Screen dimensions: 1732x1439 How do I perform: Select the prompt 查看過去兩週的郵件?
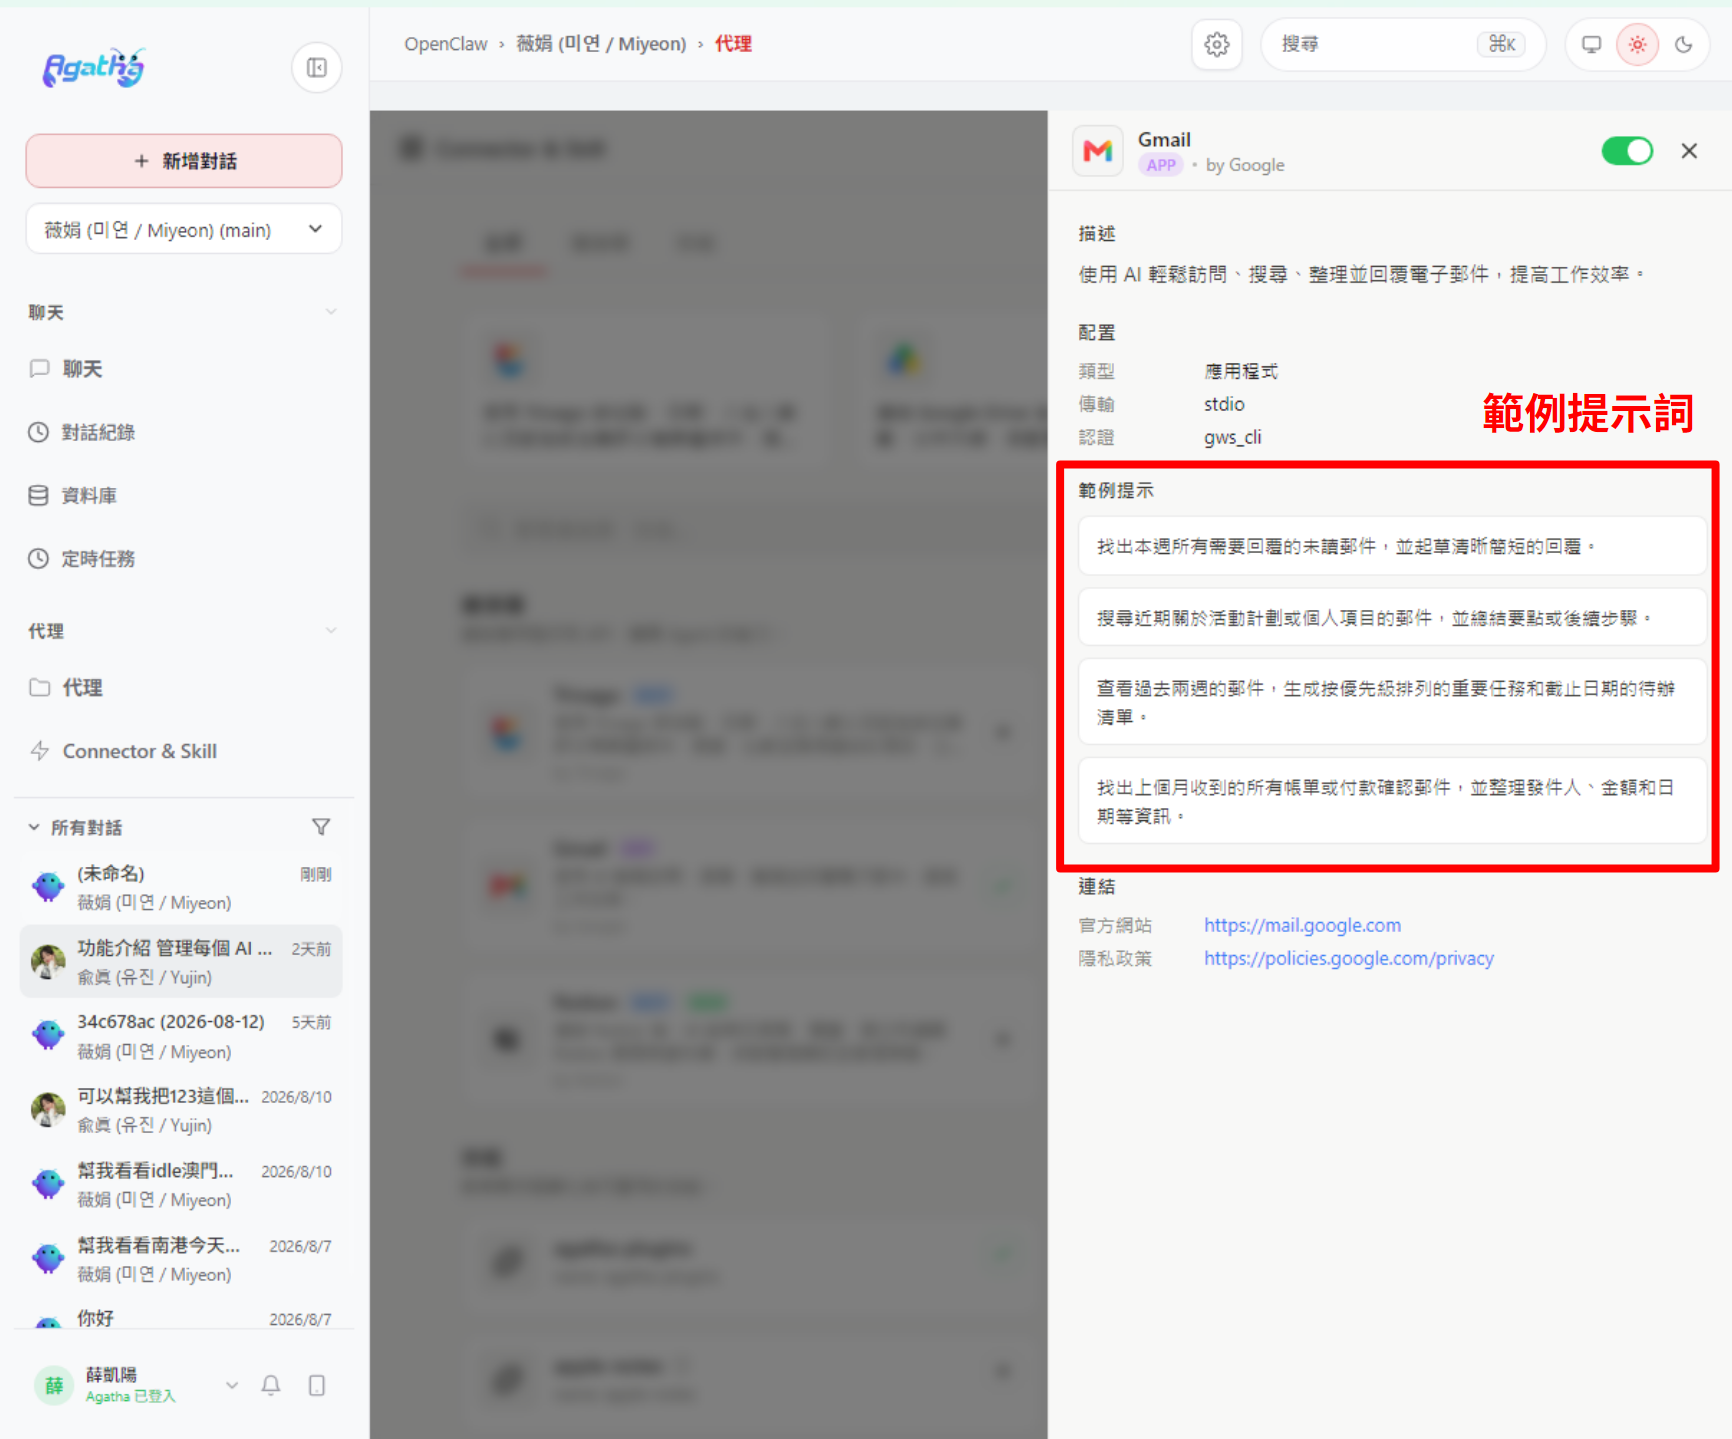[x=1391, y=702]
